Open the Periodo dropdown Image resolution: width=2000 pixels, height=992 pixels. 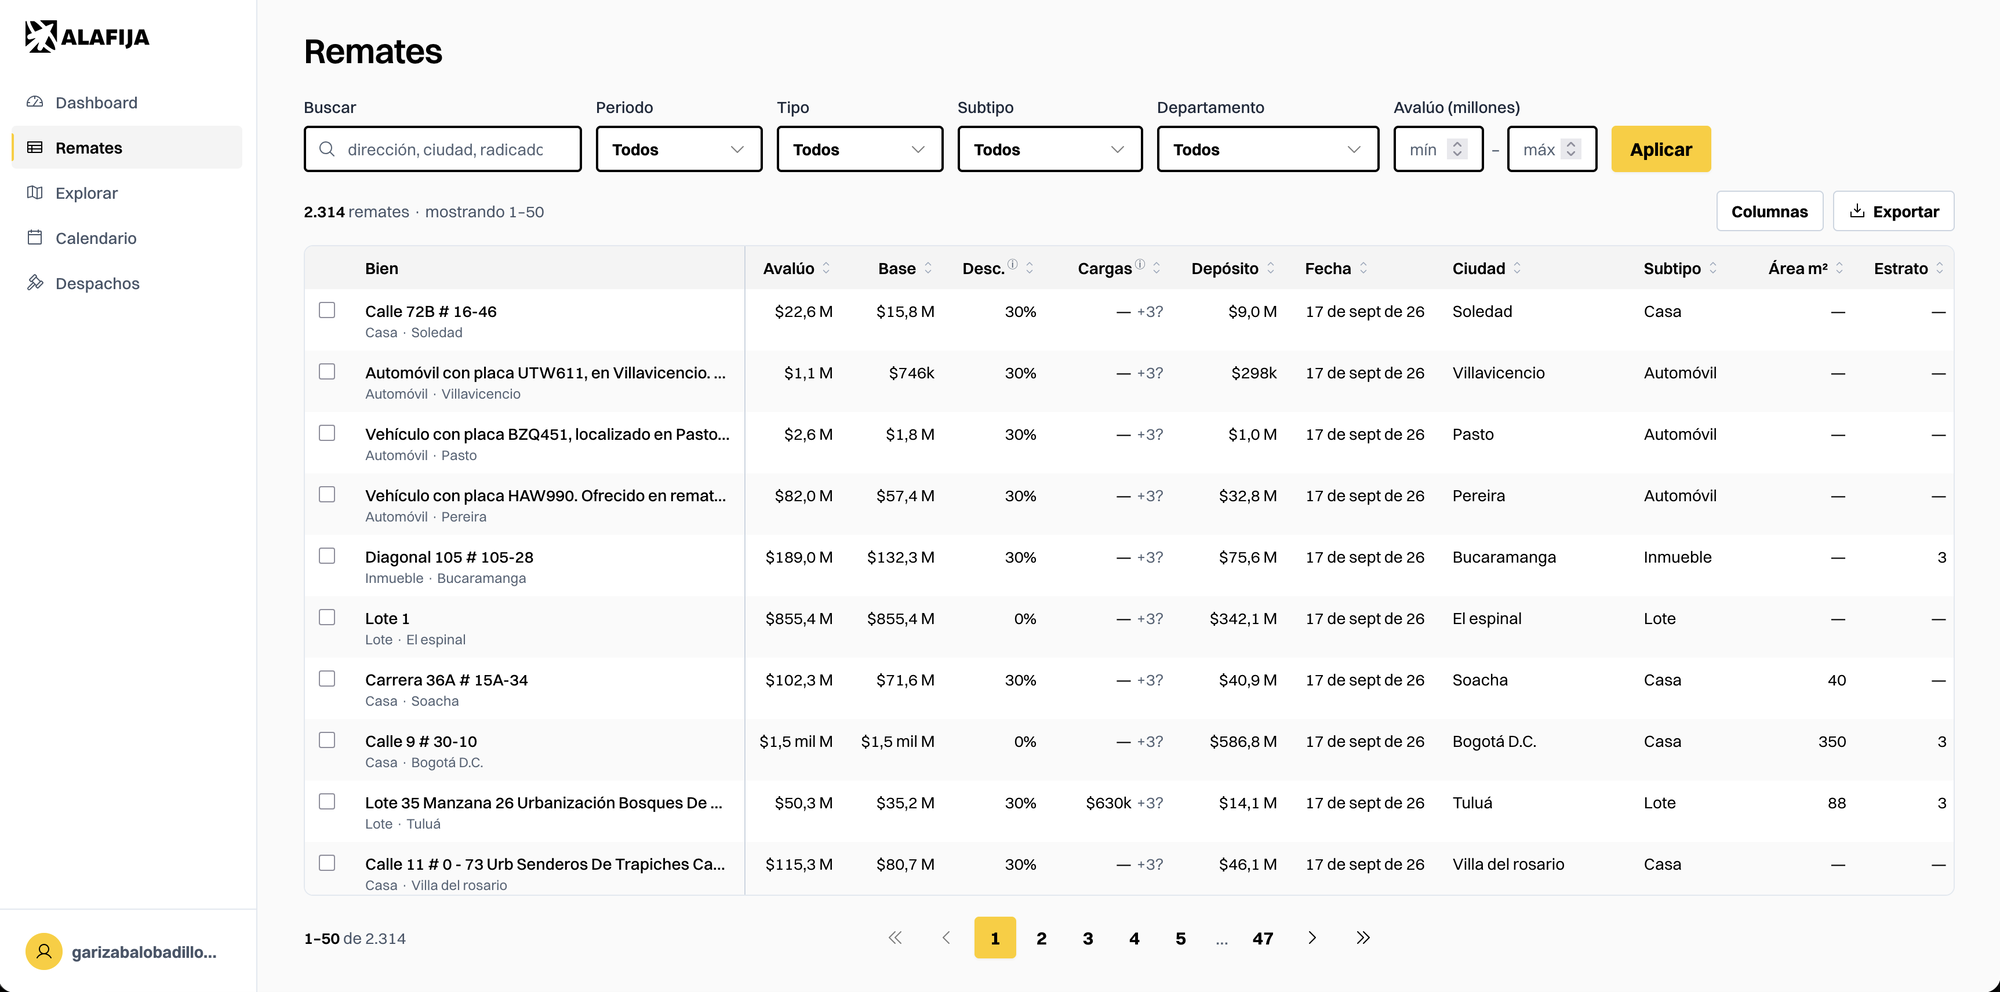click(x=679, y=149)
